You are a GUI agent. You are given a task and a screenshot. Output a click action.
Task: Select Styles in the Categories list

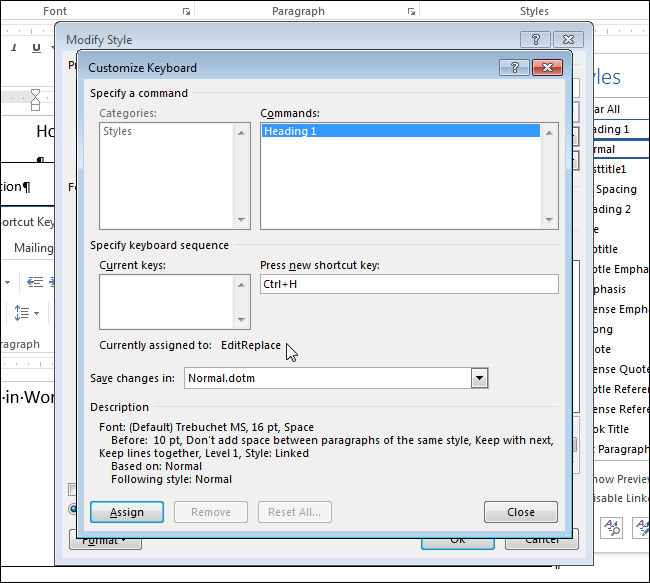117,131
